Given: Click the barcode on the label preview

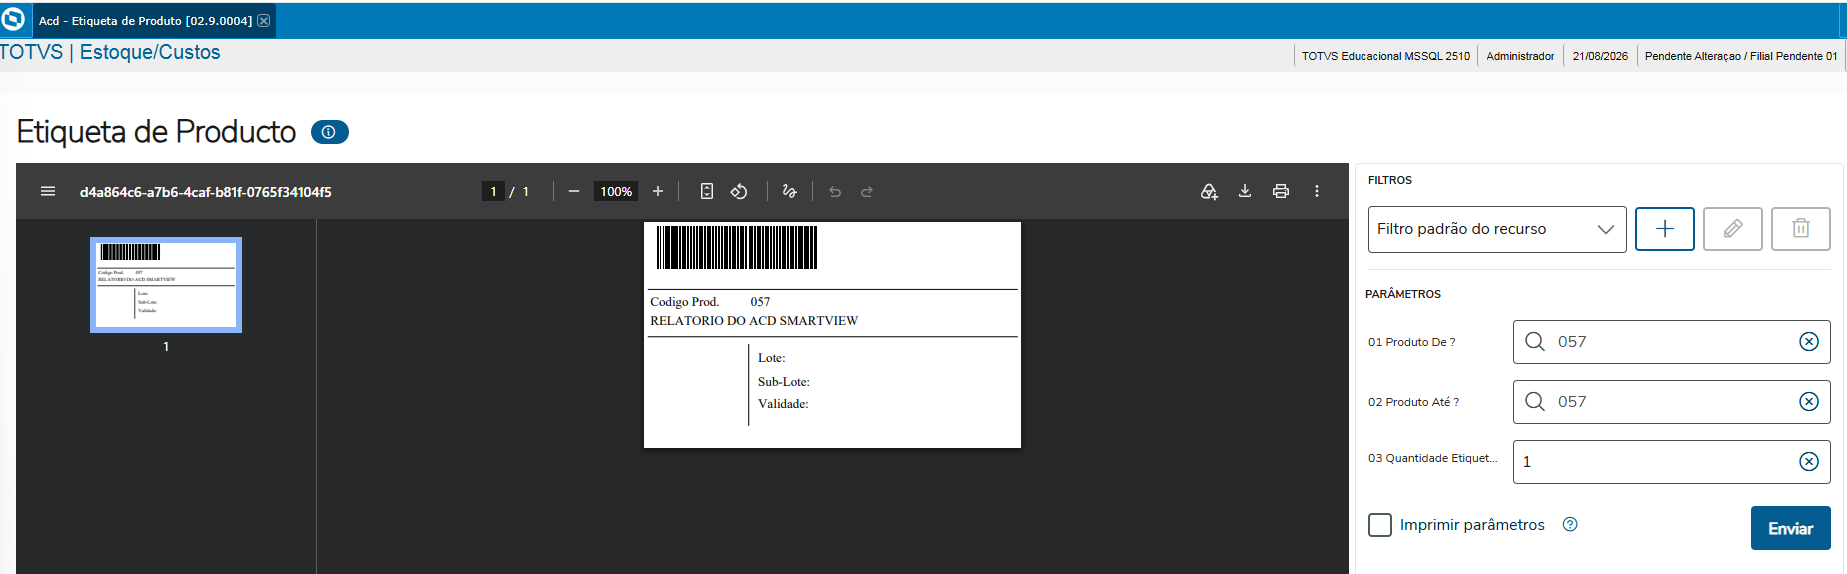Looking at the screenshot, I should [x=737, y=247].
